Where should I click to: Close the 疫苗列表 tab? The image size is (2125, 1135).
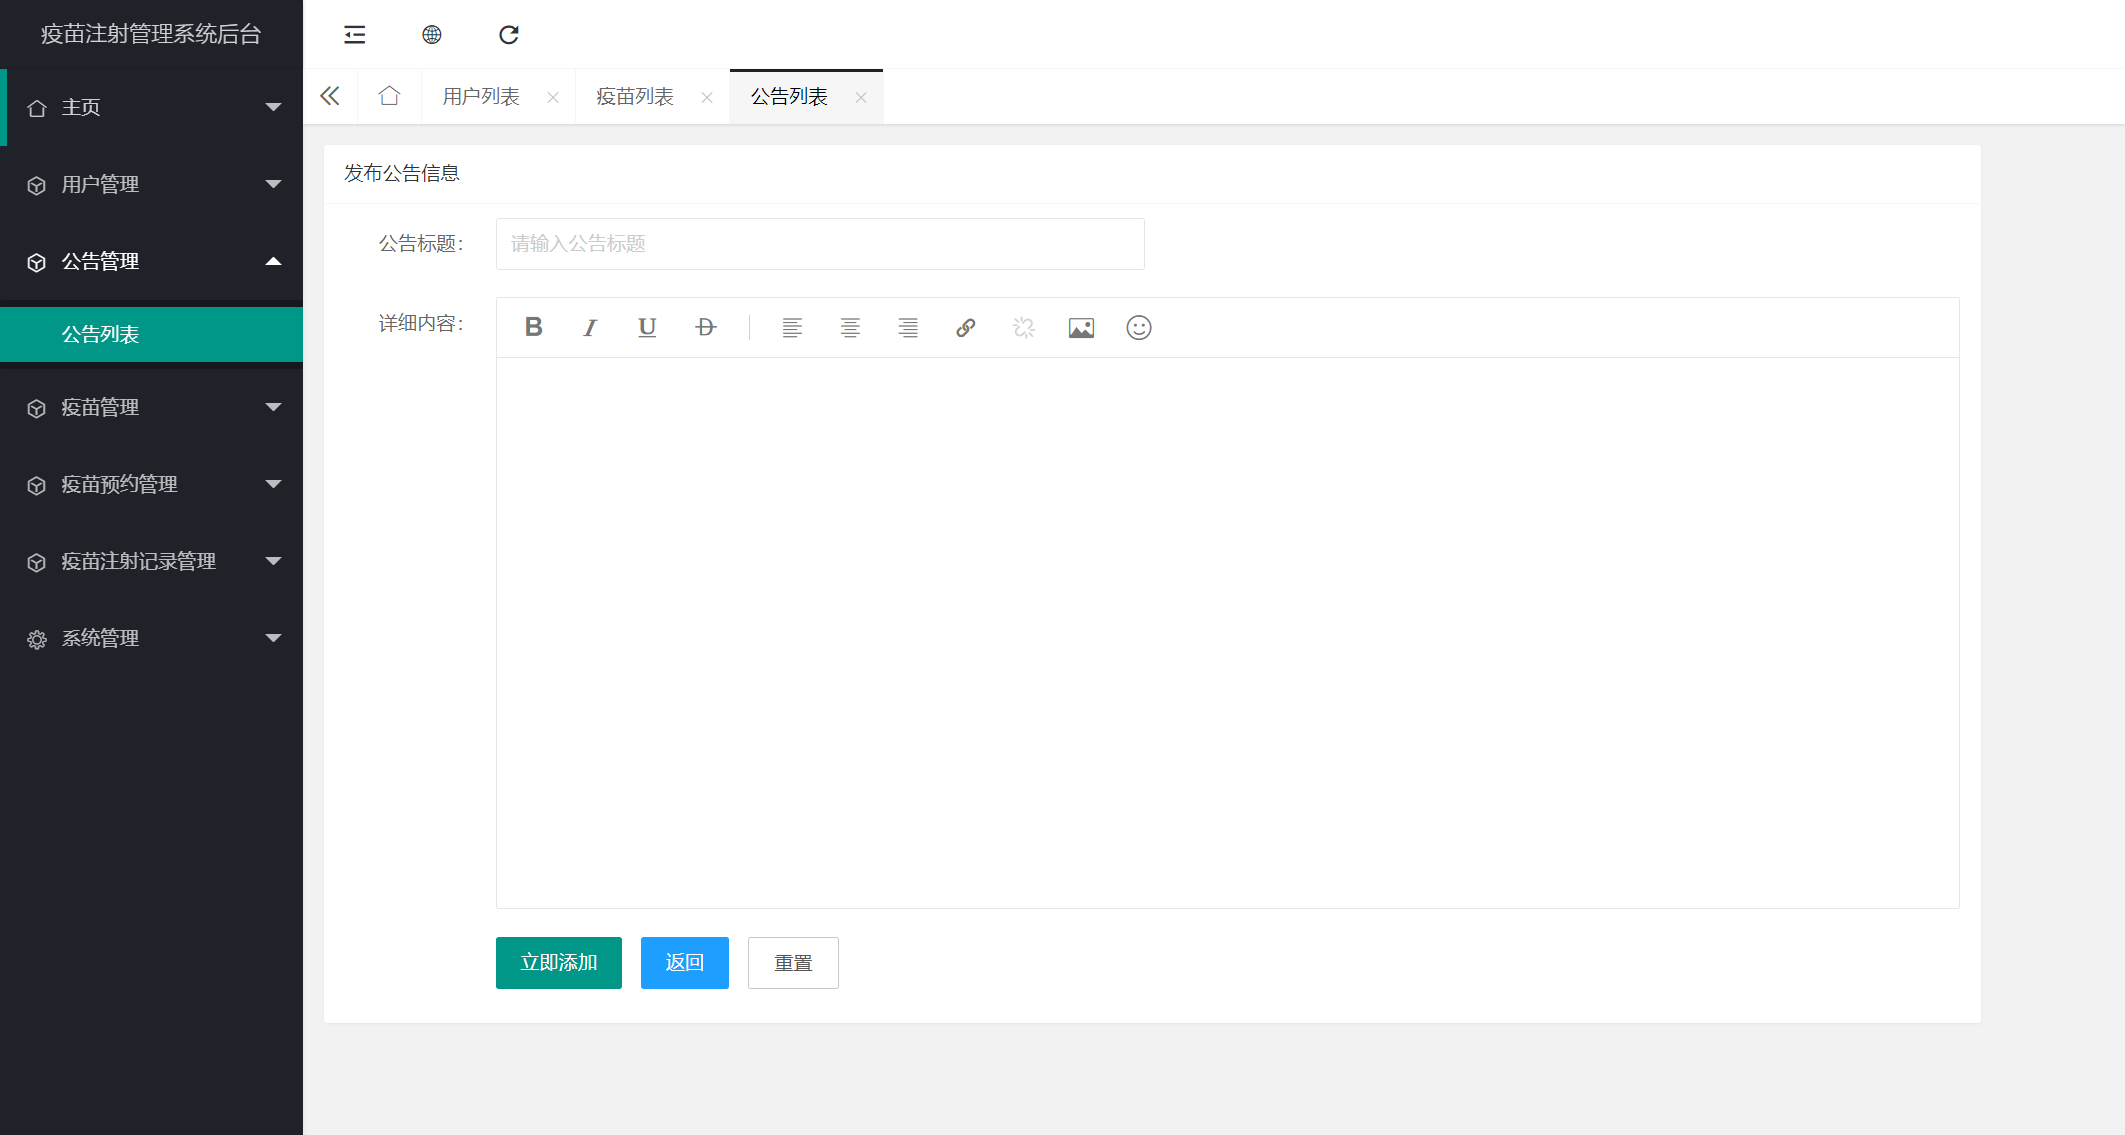[707, 97]
